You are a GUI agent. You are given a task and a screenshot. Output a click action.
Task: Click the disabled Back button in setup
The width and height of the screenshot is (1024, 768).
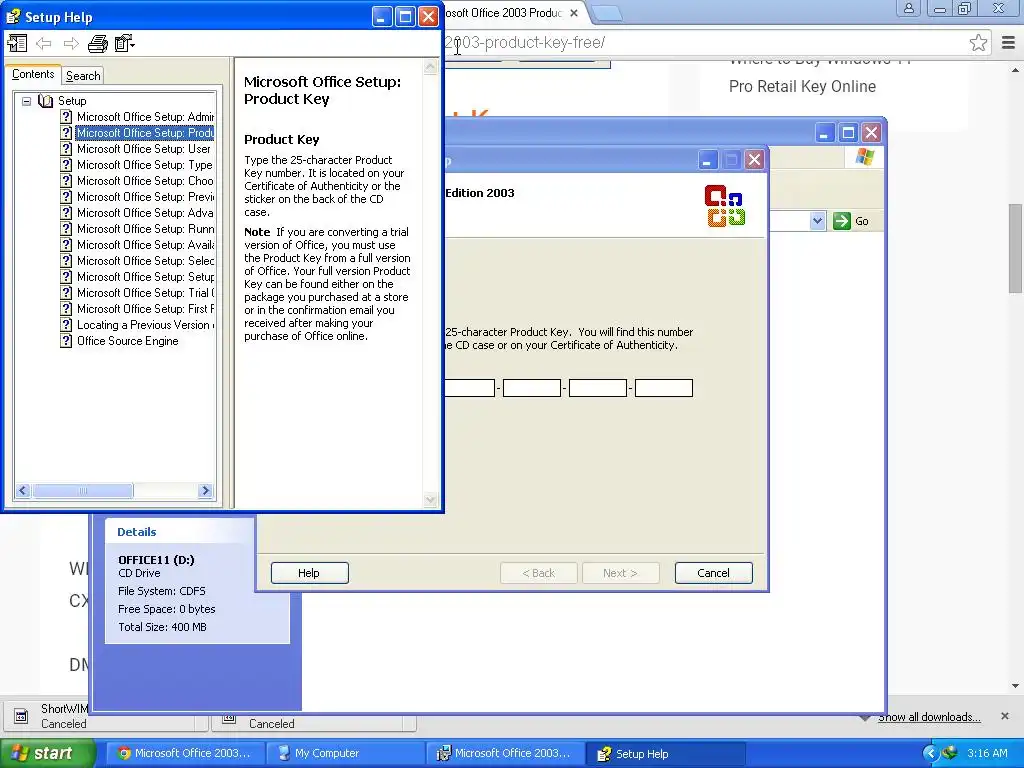pos(539,573)
